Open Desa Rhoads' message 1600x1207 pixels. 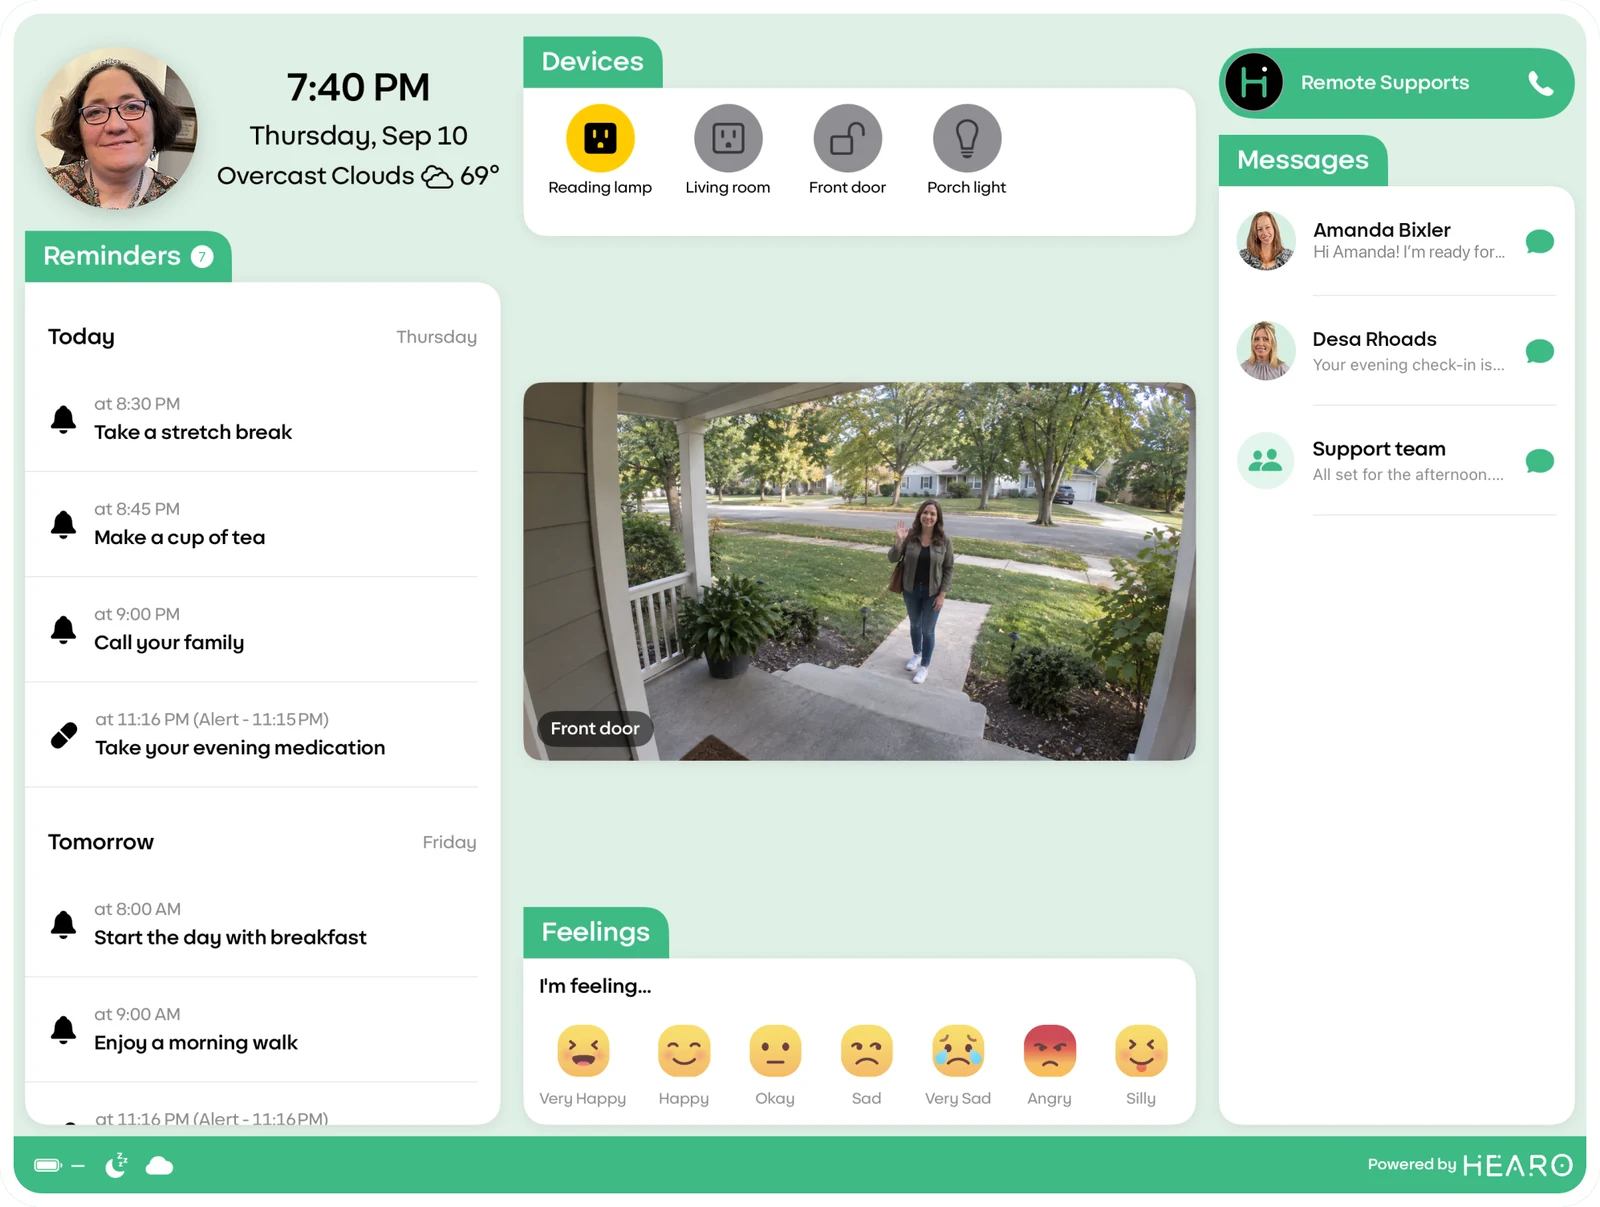tap(1396, 351)
